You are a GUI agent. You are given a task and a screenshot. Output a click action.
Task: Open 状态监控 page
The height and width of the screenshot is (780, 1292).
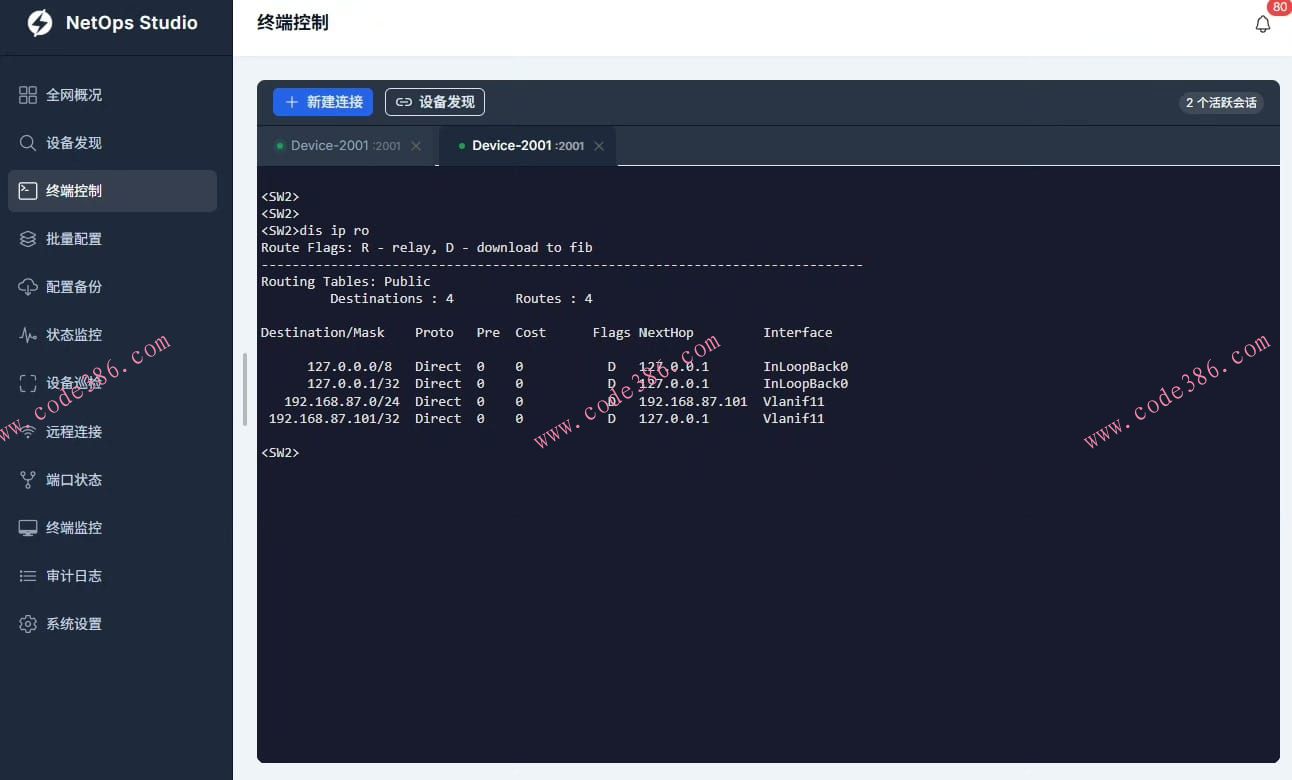point(112,335)
